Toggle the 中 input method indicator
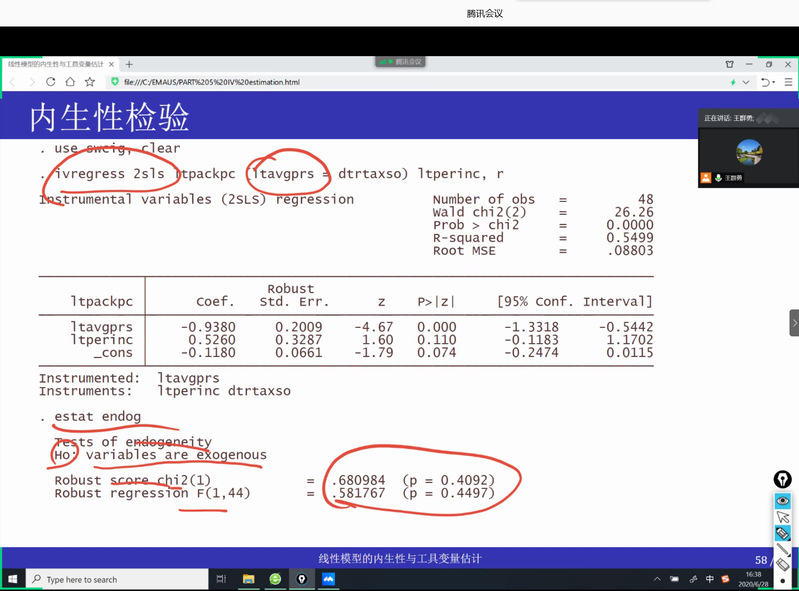799x591 pixels. coord(710,579)
